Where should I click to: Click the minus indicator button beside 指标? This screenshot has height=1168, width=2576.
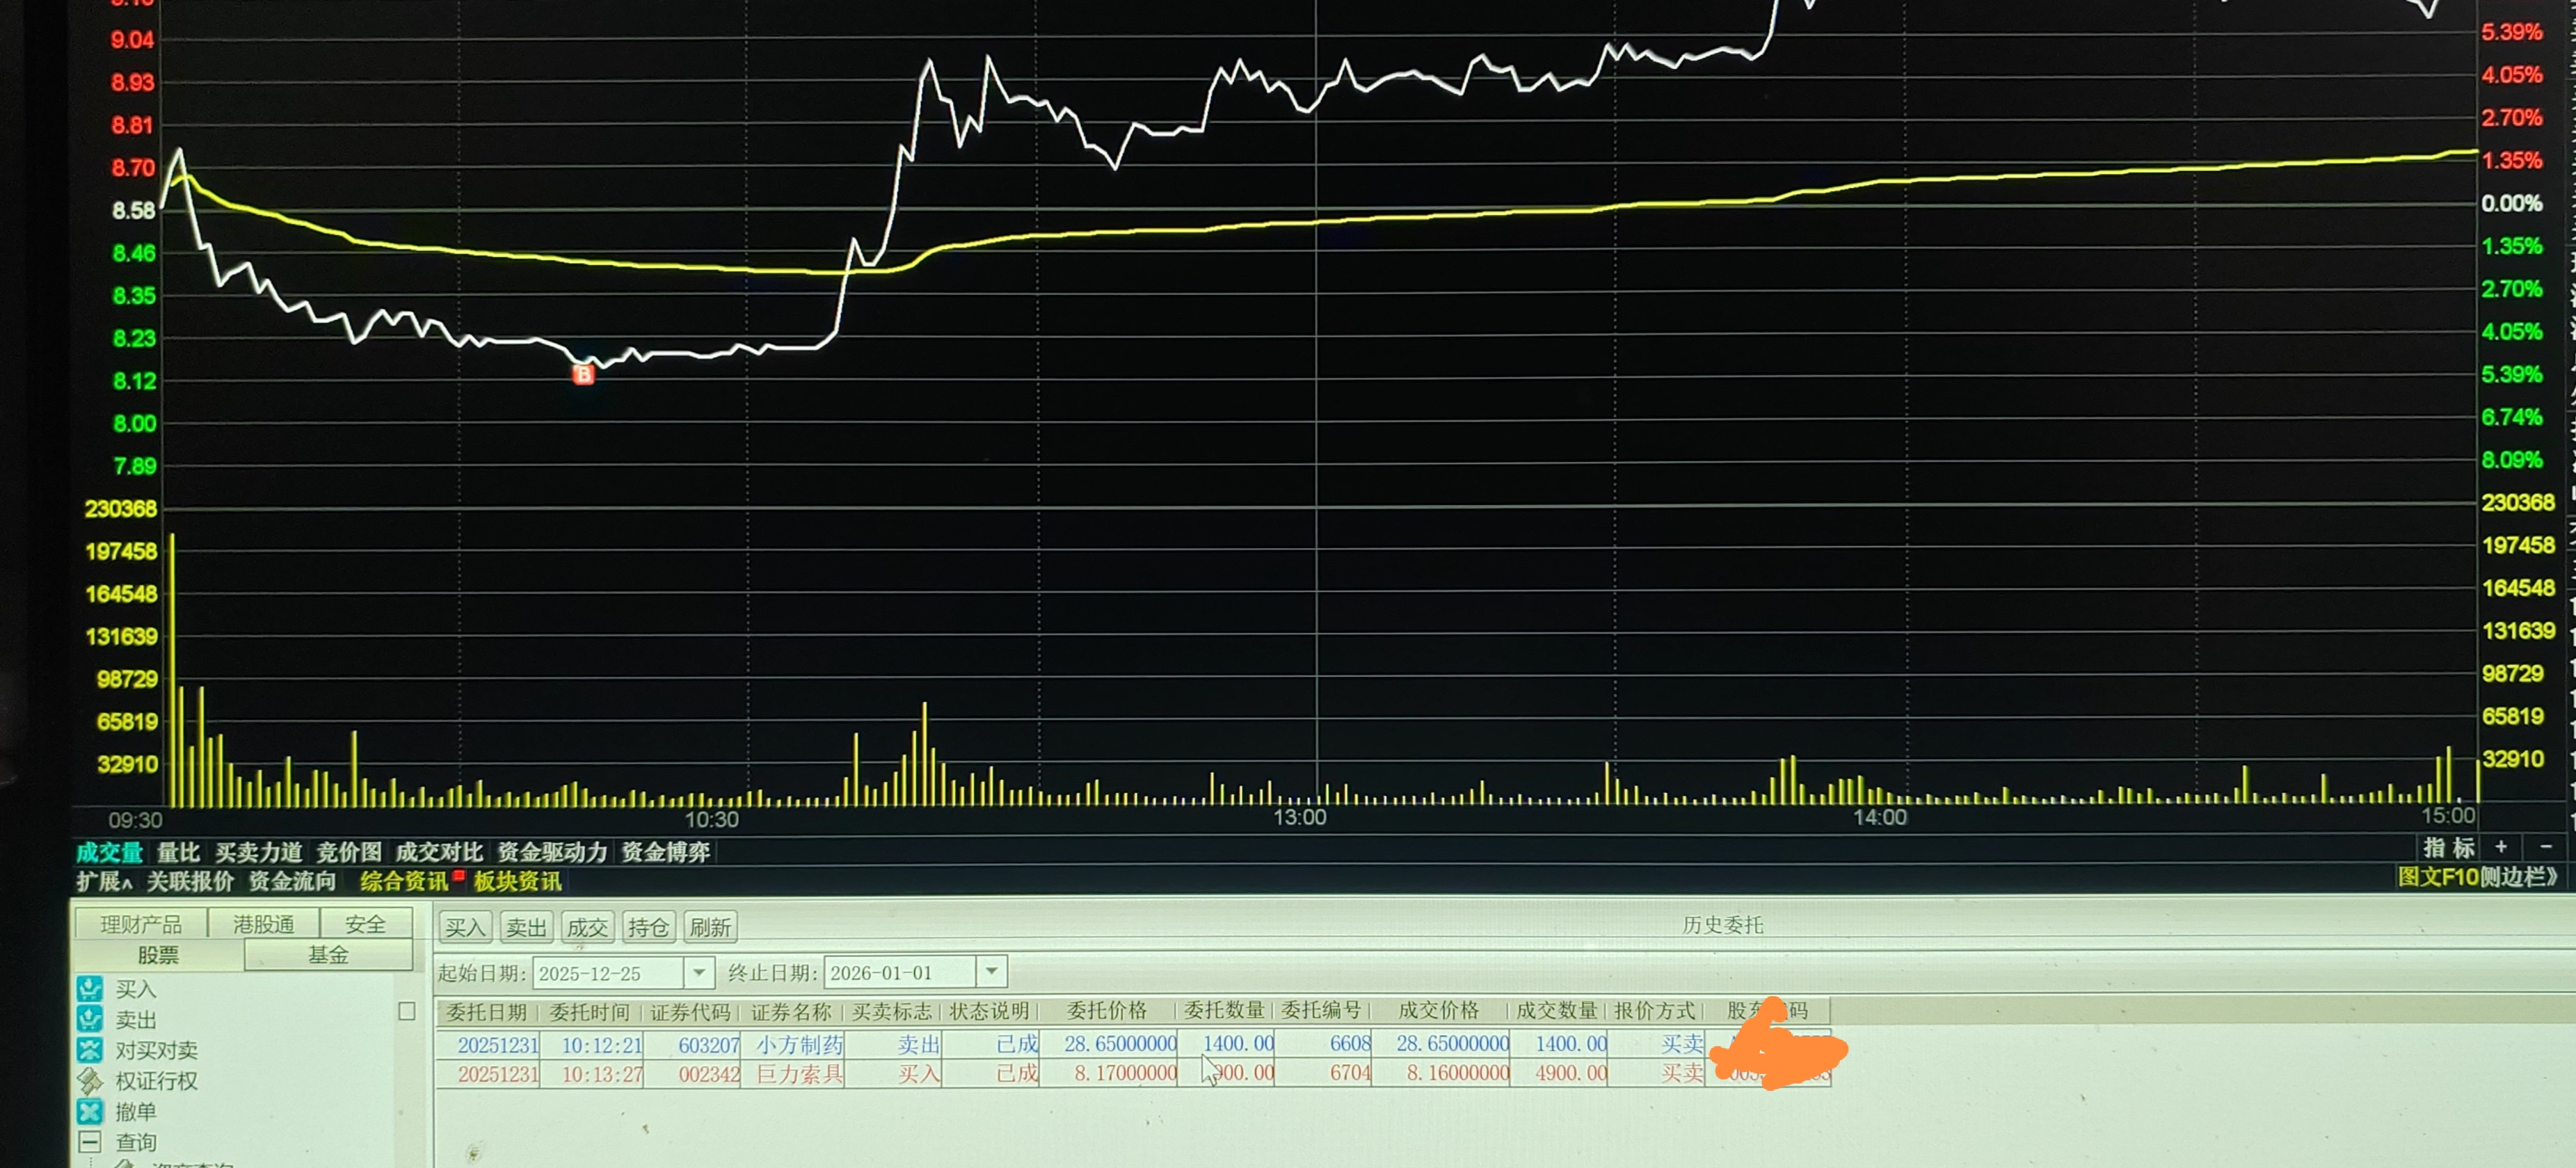(x=2546, y=847)
